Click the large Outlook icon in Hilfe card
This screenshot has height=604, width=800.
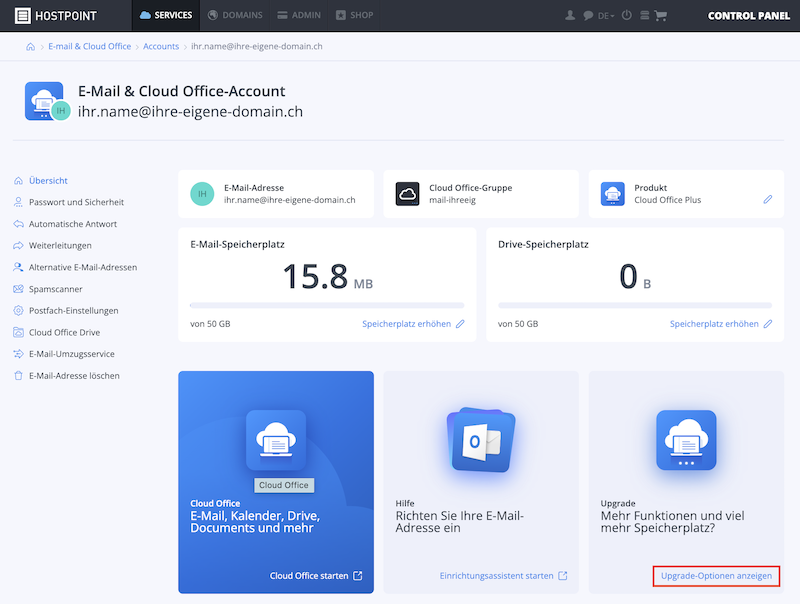[481, 440]
